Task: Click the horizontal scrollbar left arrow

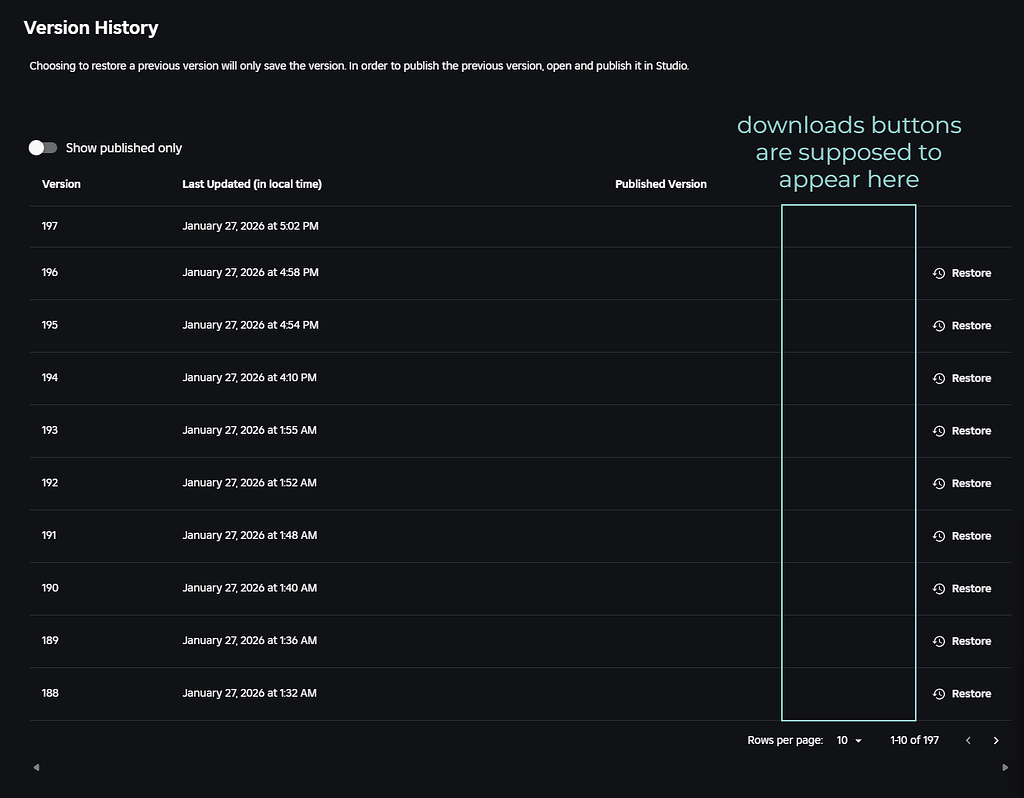Action: coord(37,767)
